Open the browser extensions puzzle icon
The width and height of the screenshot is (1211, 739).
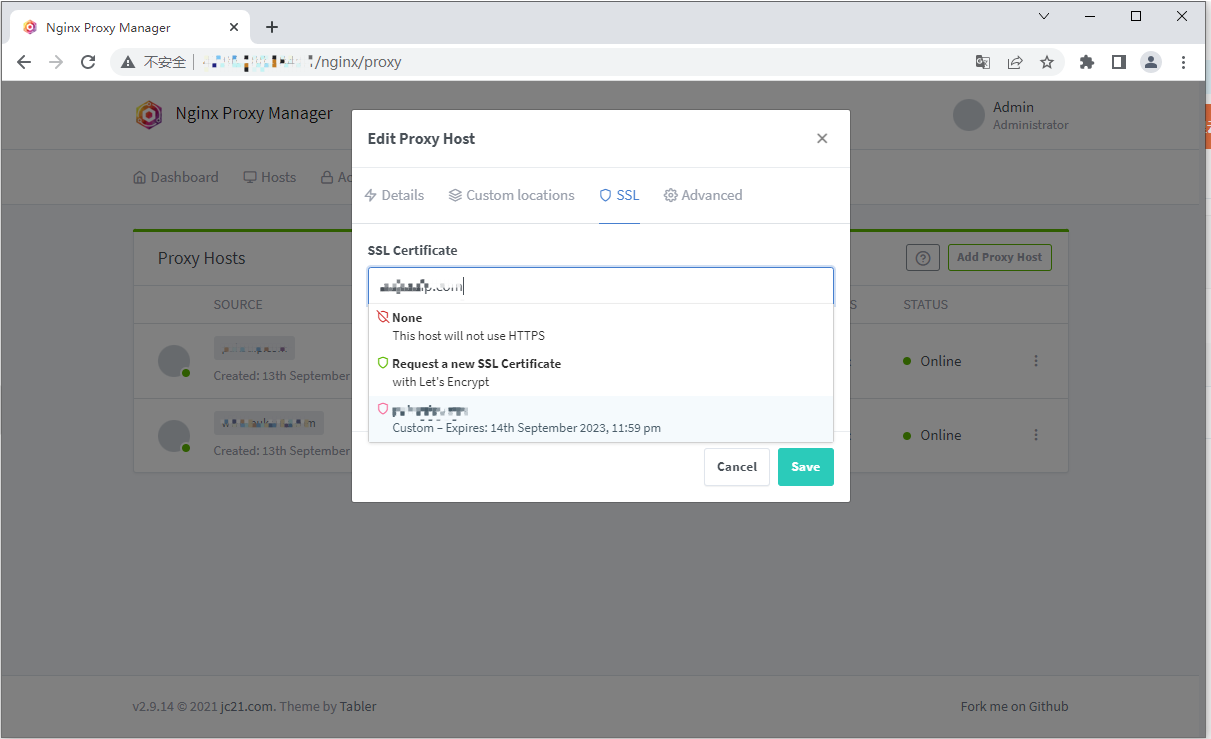click(x=1087, y=62)
